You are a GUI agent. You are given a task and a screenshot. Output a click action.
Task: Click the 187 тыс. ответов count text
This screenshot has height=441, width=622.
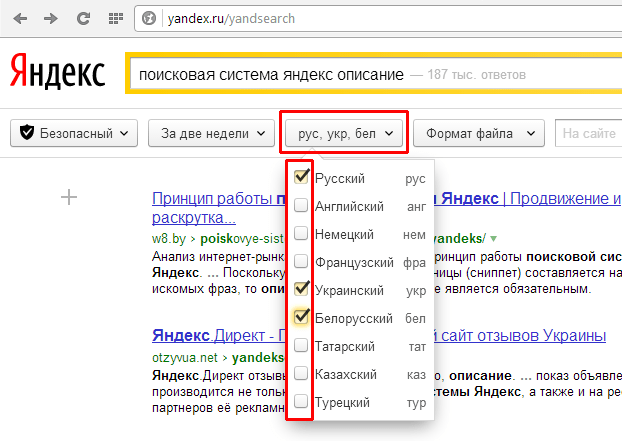click(476, 75)
